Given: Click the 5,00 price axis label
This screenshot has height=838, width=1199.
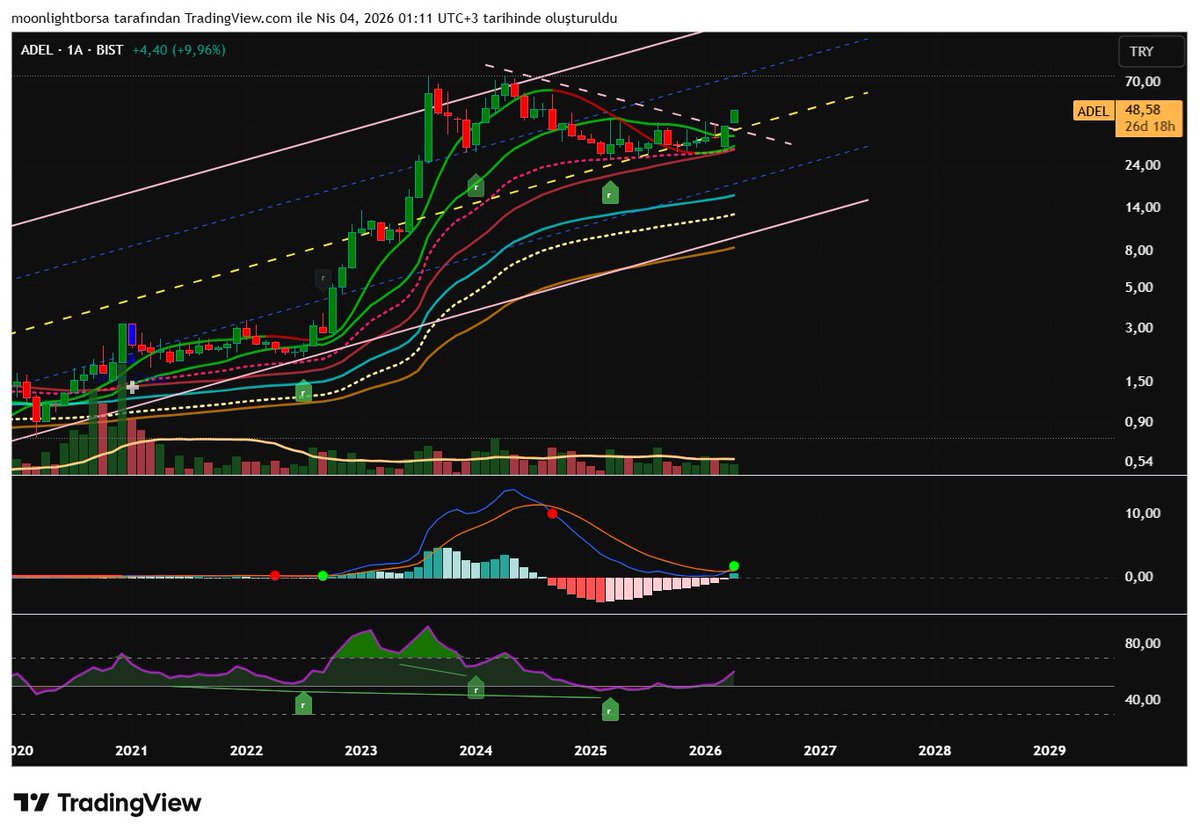Looking at the screenshot, I should pos(1139,287).
